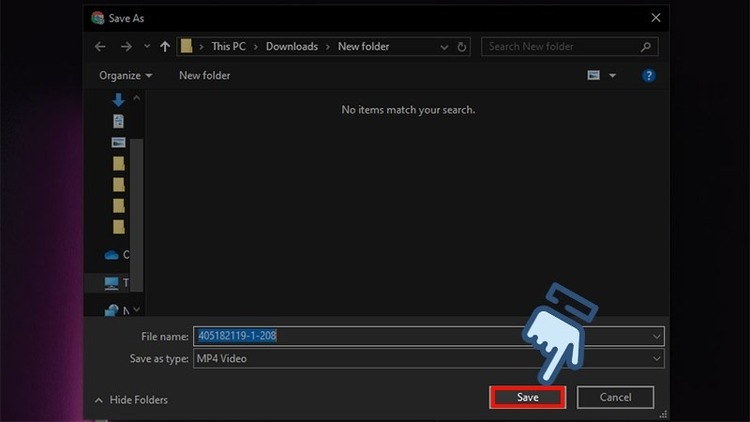
Task: Select This PC in navigation pane
Action: coord(112,283)
